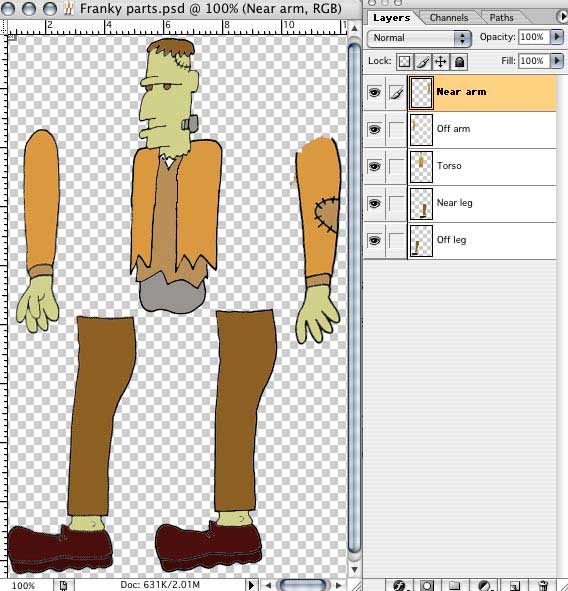Select the layer named Near arm

point(461,92)
